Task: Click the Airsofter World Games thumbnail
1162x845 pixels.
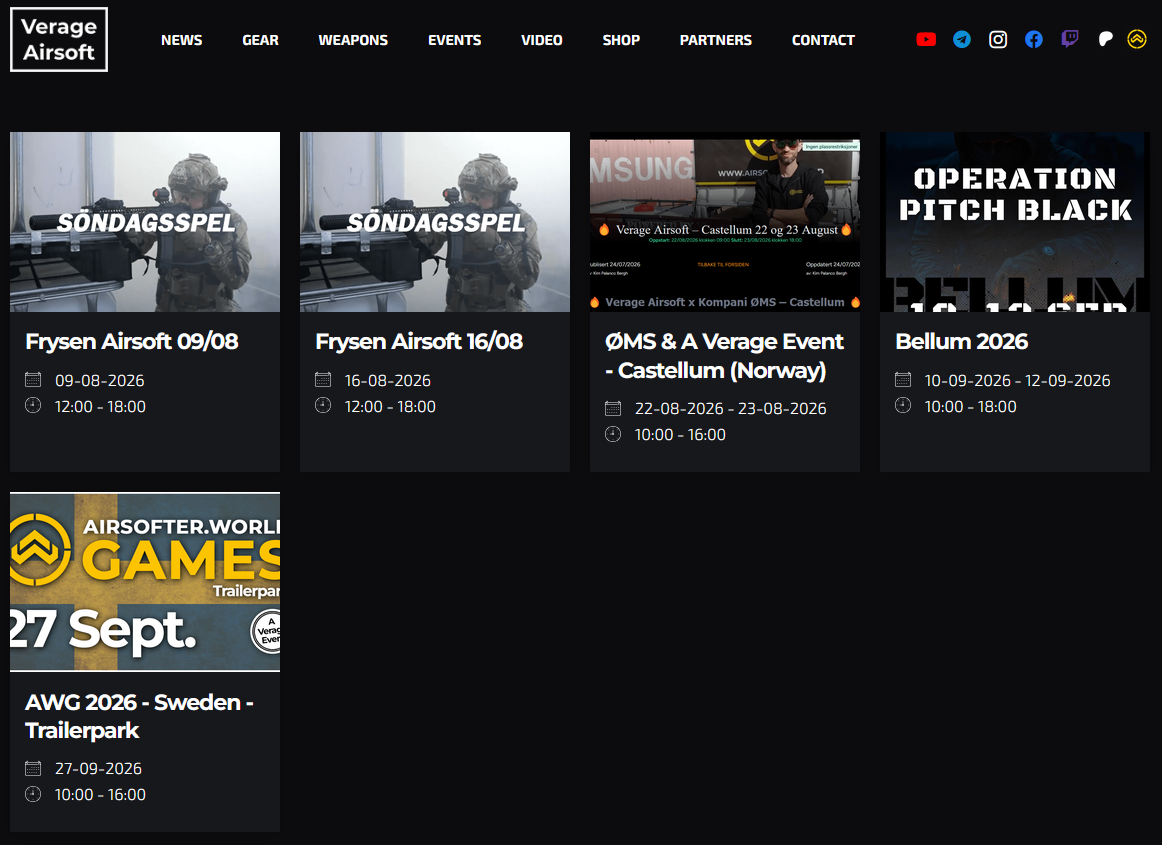Action: [x=145, y=582]
